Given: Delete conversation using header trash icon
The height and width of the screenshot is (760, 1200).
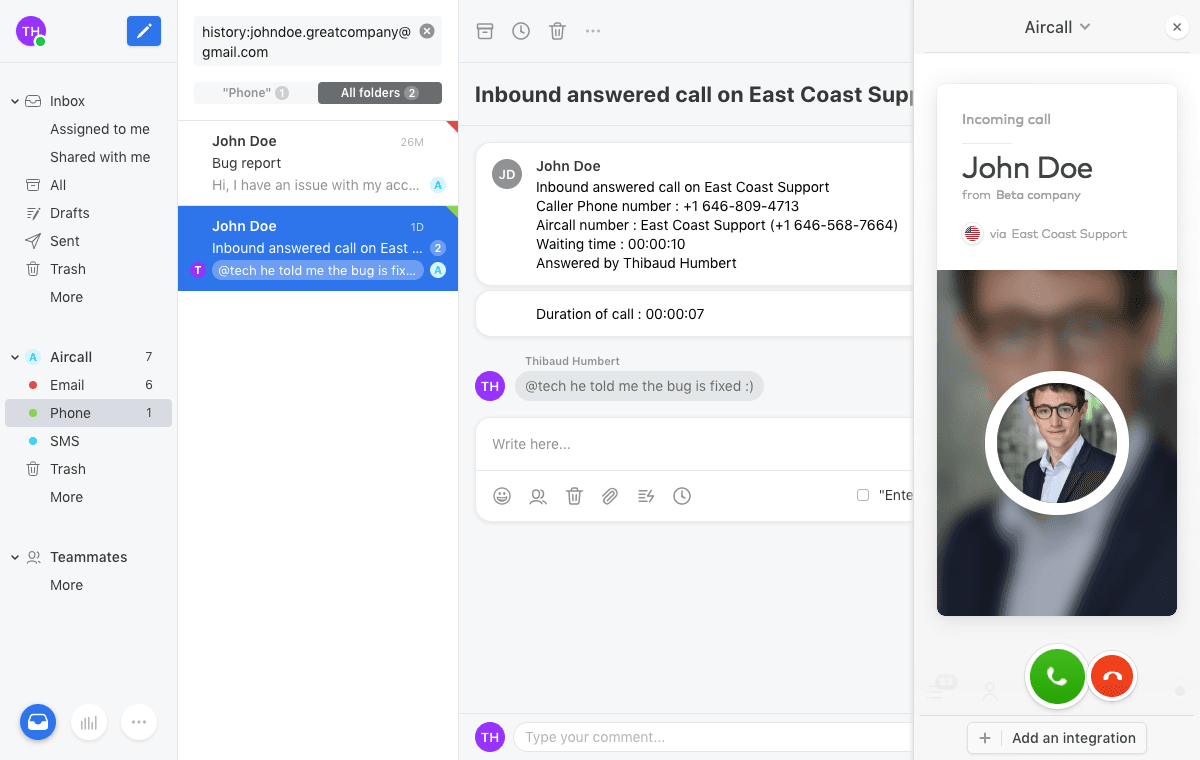Looking at the screenshot, I should (557, 31).
